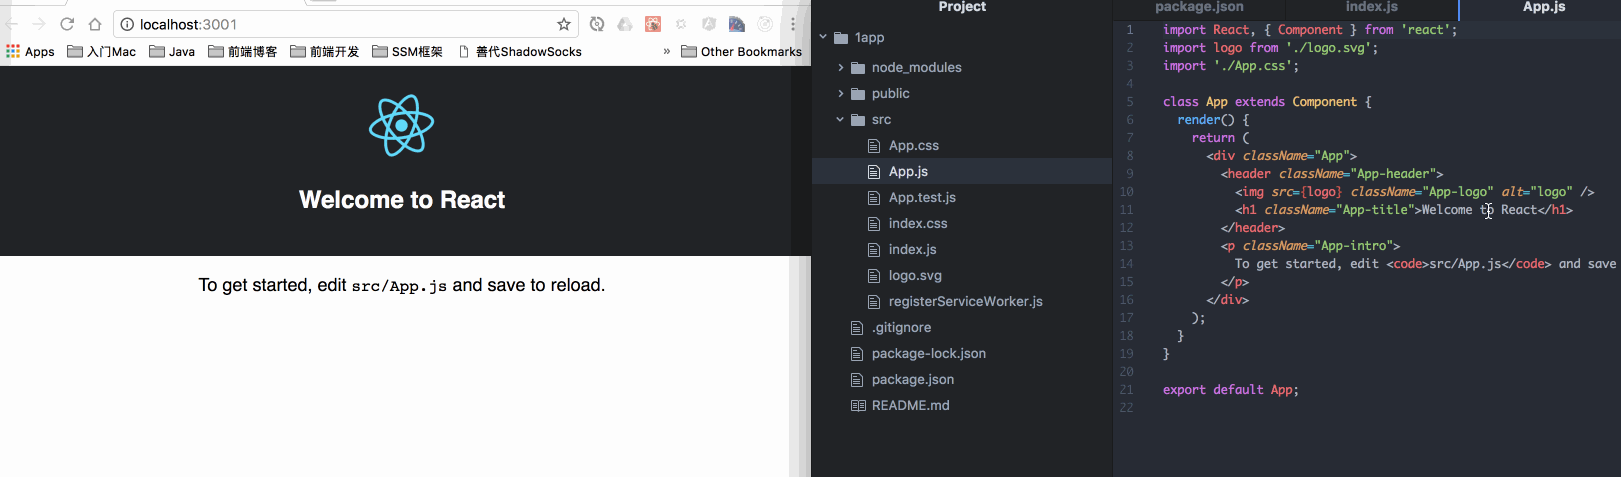Click the README.md book icon
The image size is (1621, 477).
(858, 405)
